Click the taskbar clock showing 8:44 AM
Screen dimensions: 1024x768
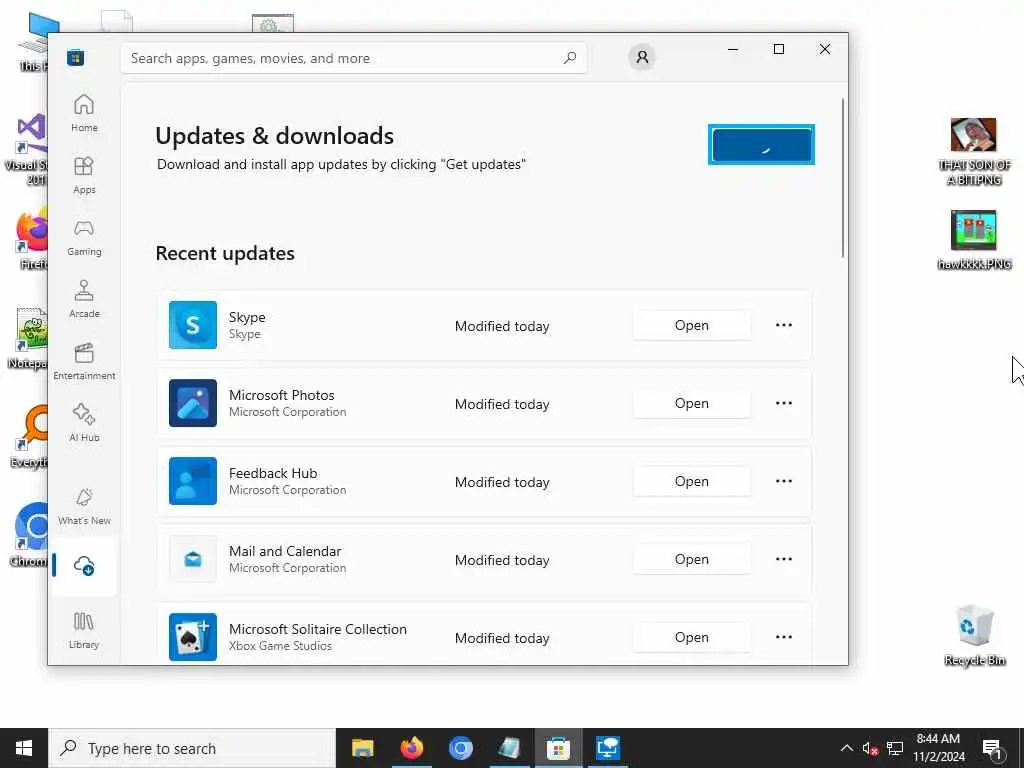click(938, 748)
